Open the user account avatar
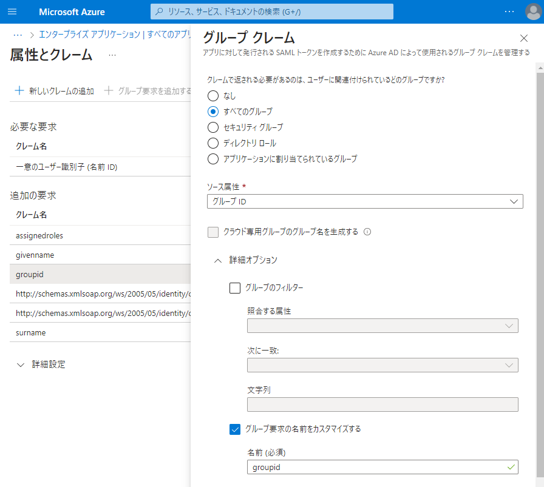The image size is (544, 487). click(534, 12)
